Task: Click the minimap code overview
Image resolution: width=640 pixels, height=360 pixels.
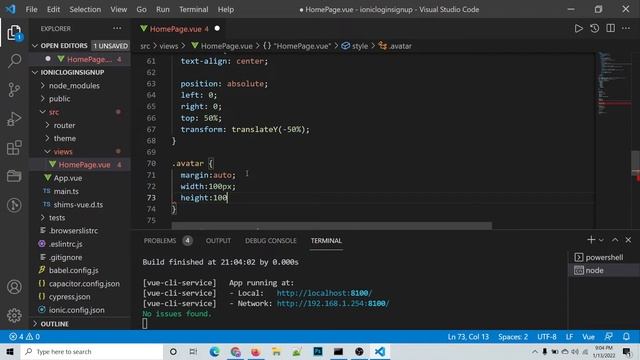Action: (x=614, y=84)
